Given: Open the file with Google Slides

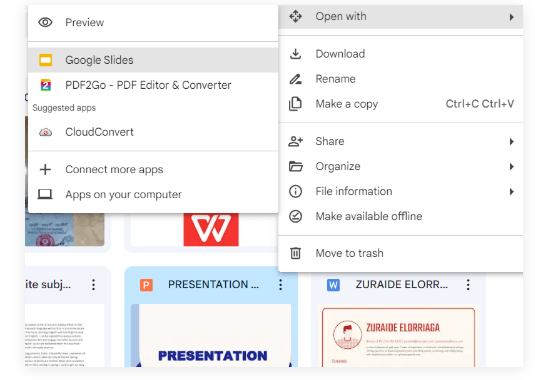Looking at the screenshot, I should (153, 60).
